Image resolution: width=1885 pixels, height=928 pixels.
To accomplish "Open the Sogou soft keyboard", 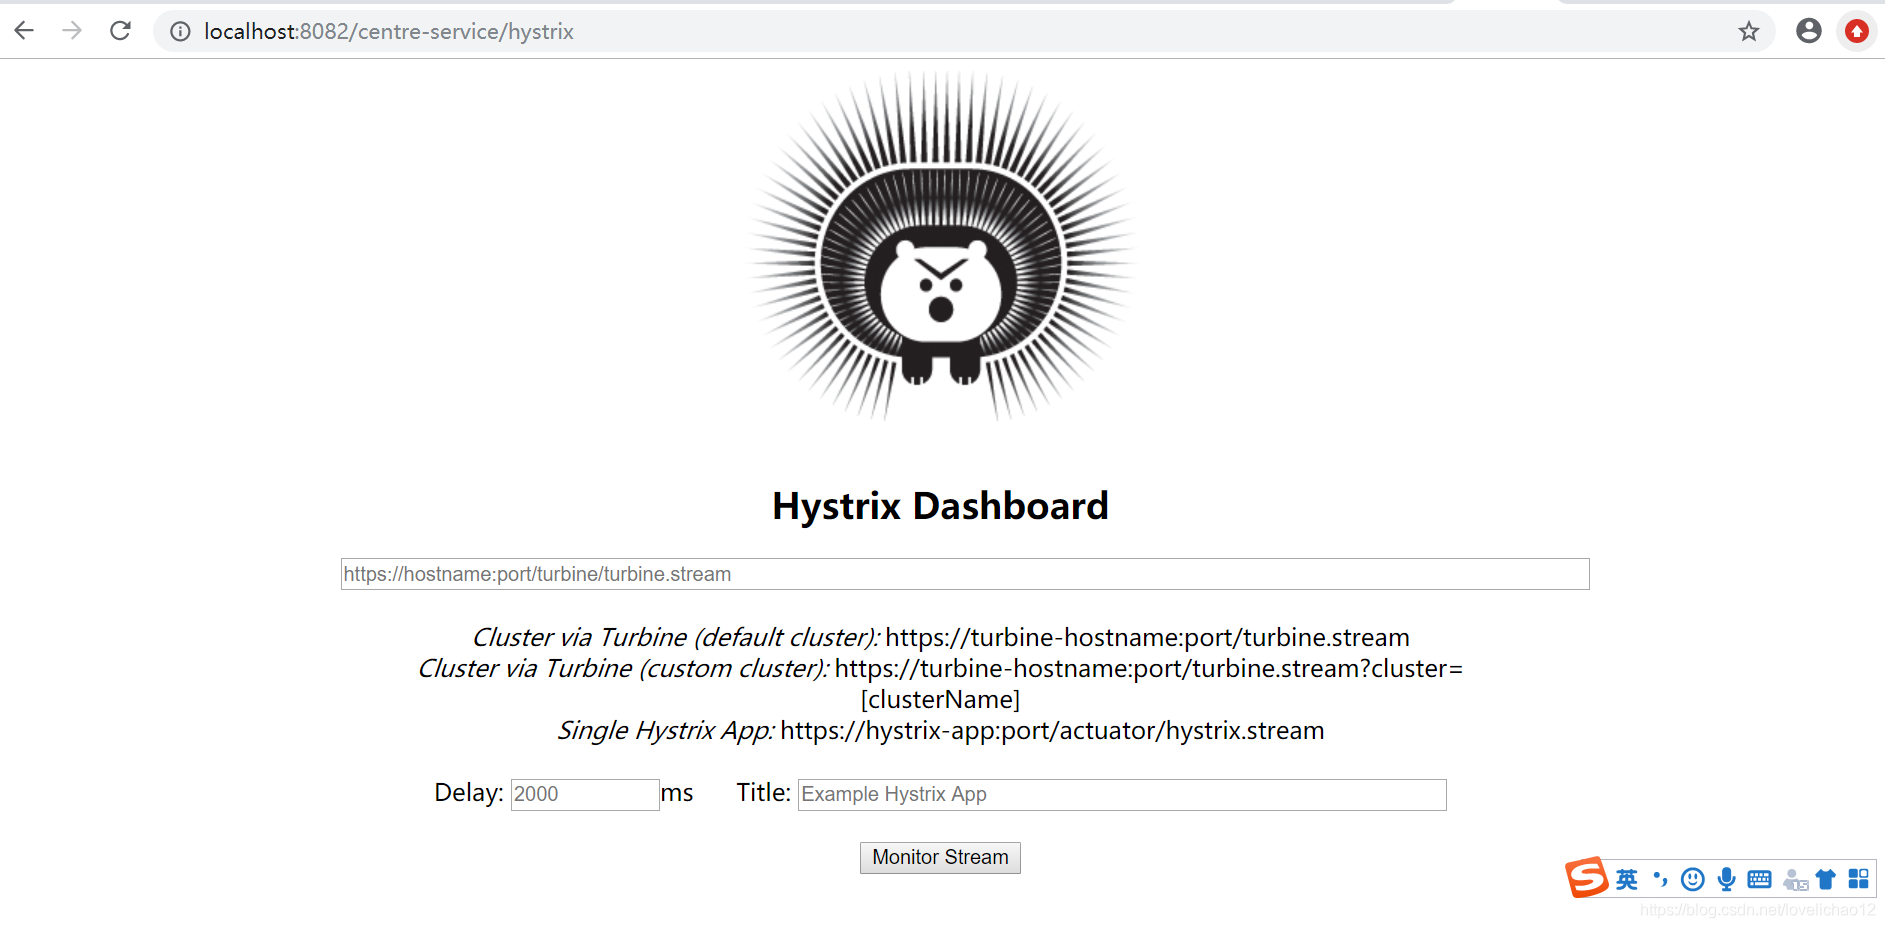I will [x=1758, y=879].
